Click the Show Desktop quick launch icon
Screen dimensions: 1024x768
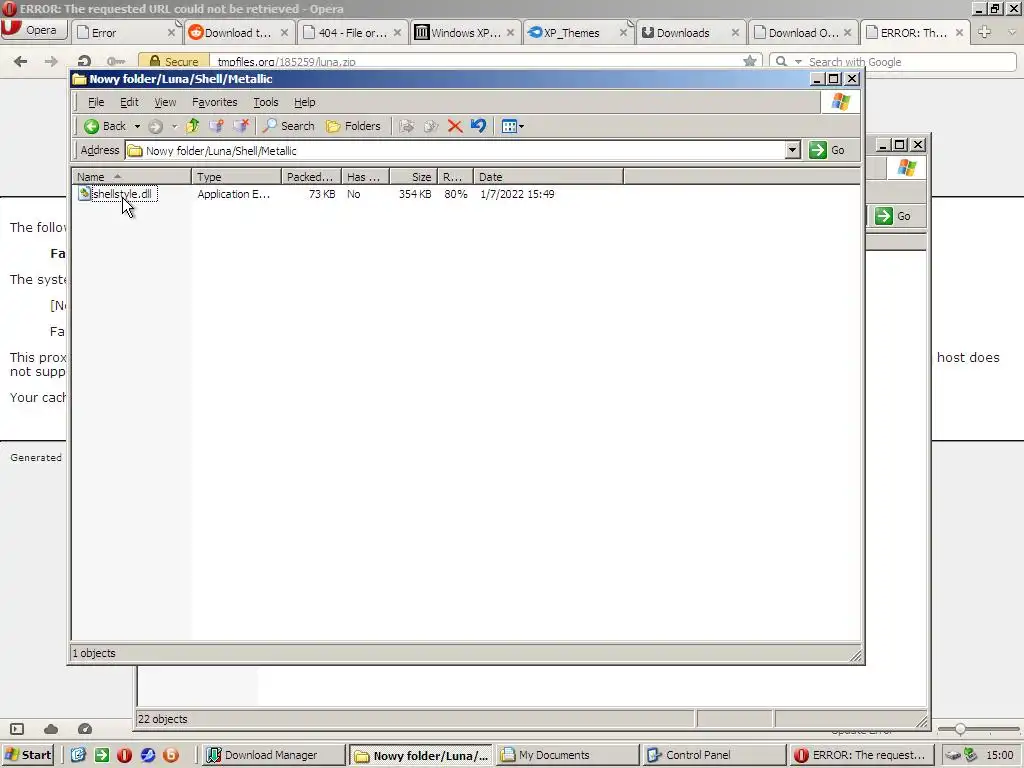tap(78, 755)
